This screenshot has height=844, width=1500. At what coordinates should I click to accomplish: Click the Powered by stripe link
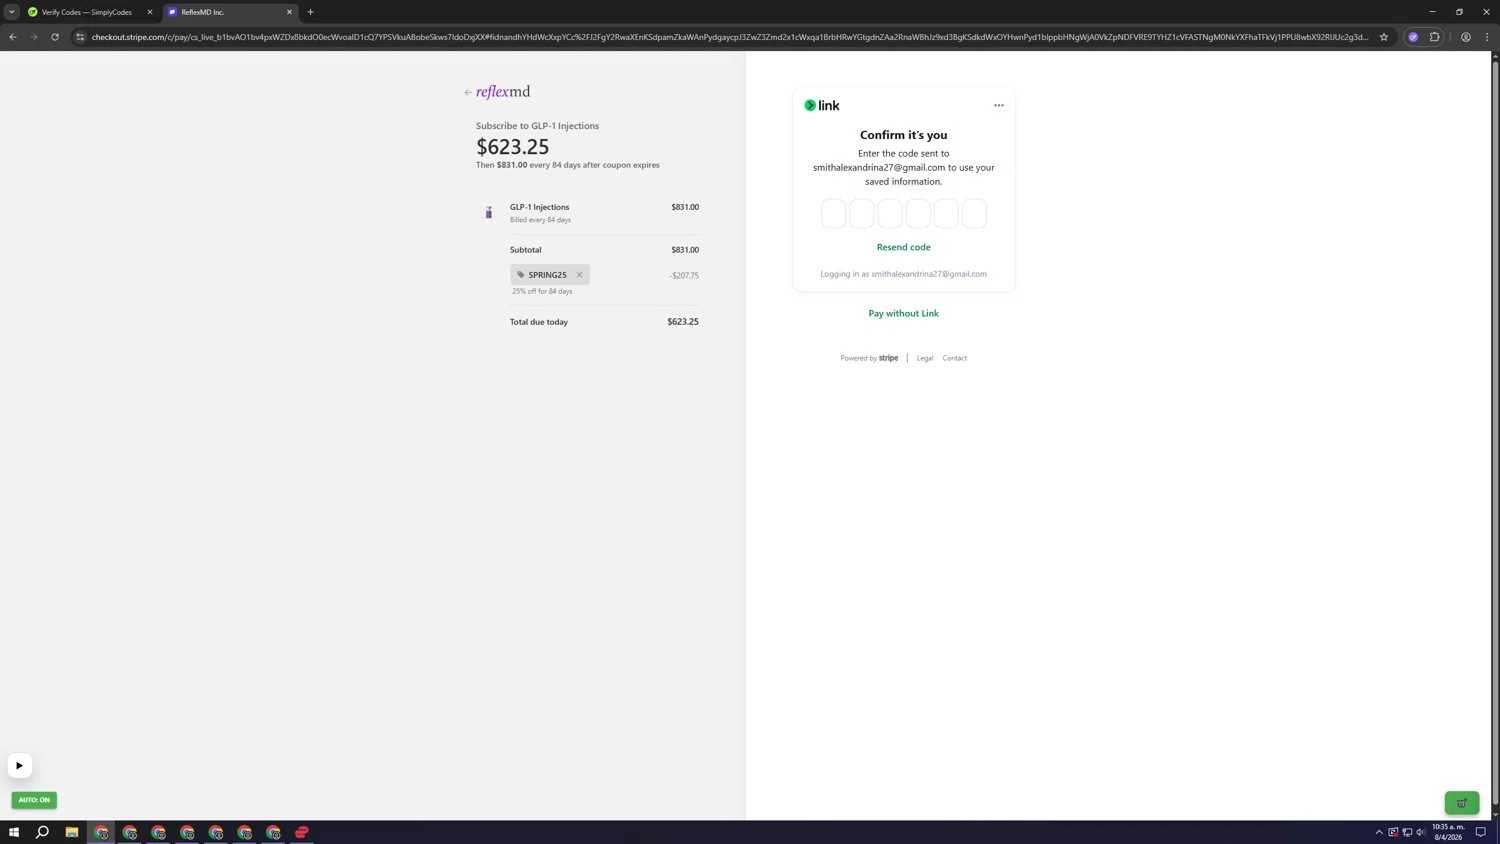click(x=869, y=358)
